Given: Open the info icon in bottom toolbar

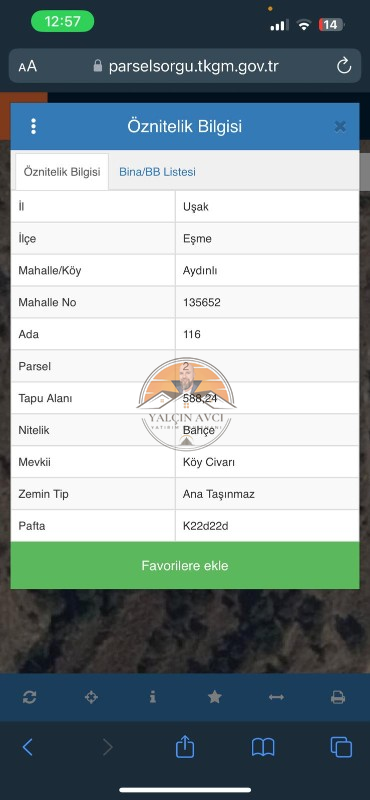Looking at the screenshot, I should 153,697.
